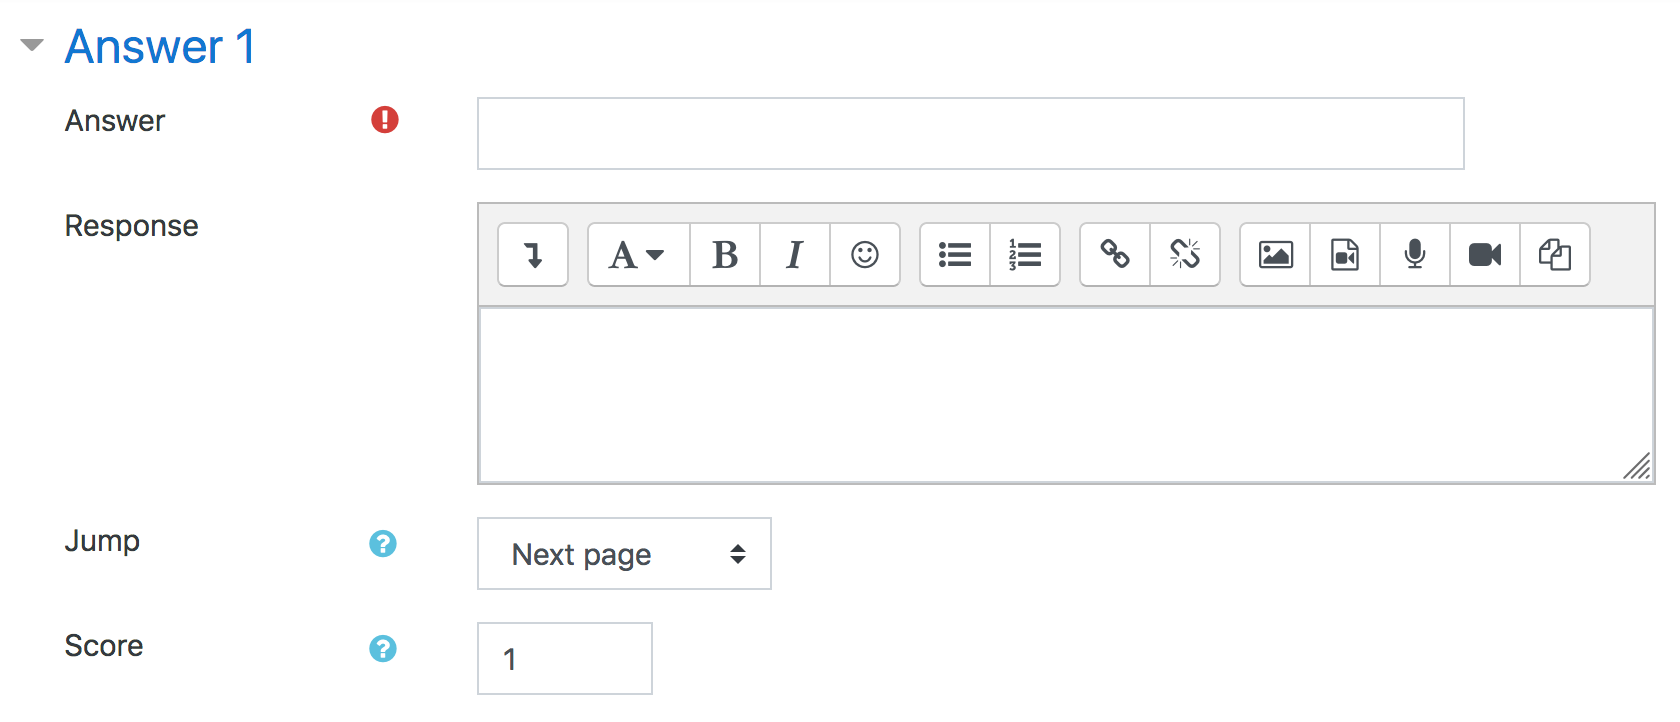This screenshot has height=722, width=1680.
Task: Insert an image
Action: click(1275, 255)
